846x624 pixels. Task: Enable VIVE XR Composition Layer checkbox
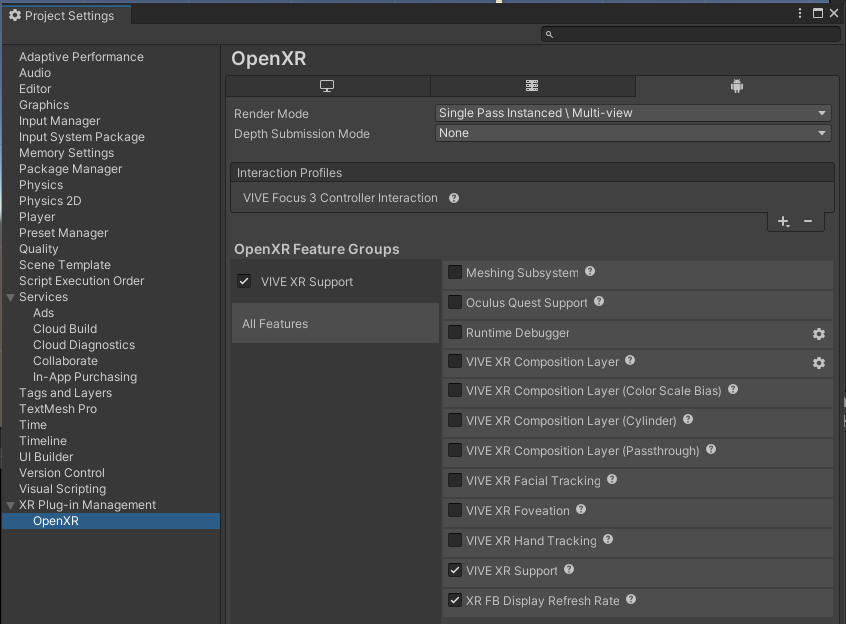click(455, 361)
